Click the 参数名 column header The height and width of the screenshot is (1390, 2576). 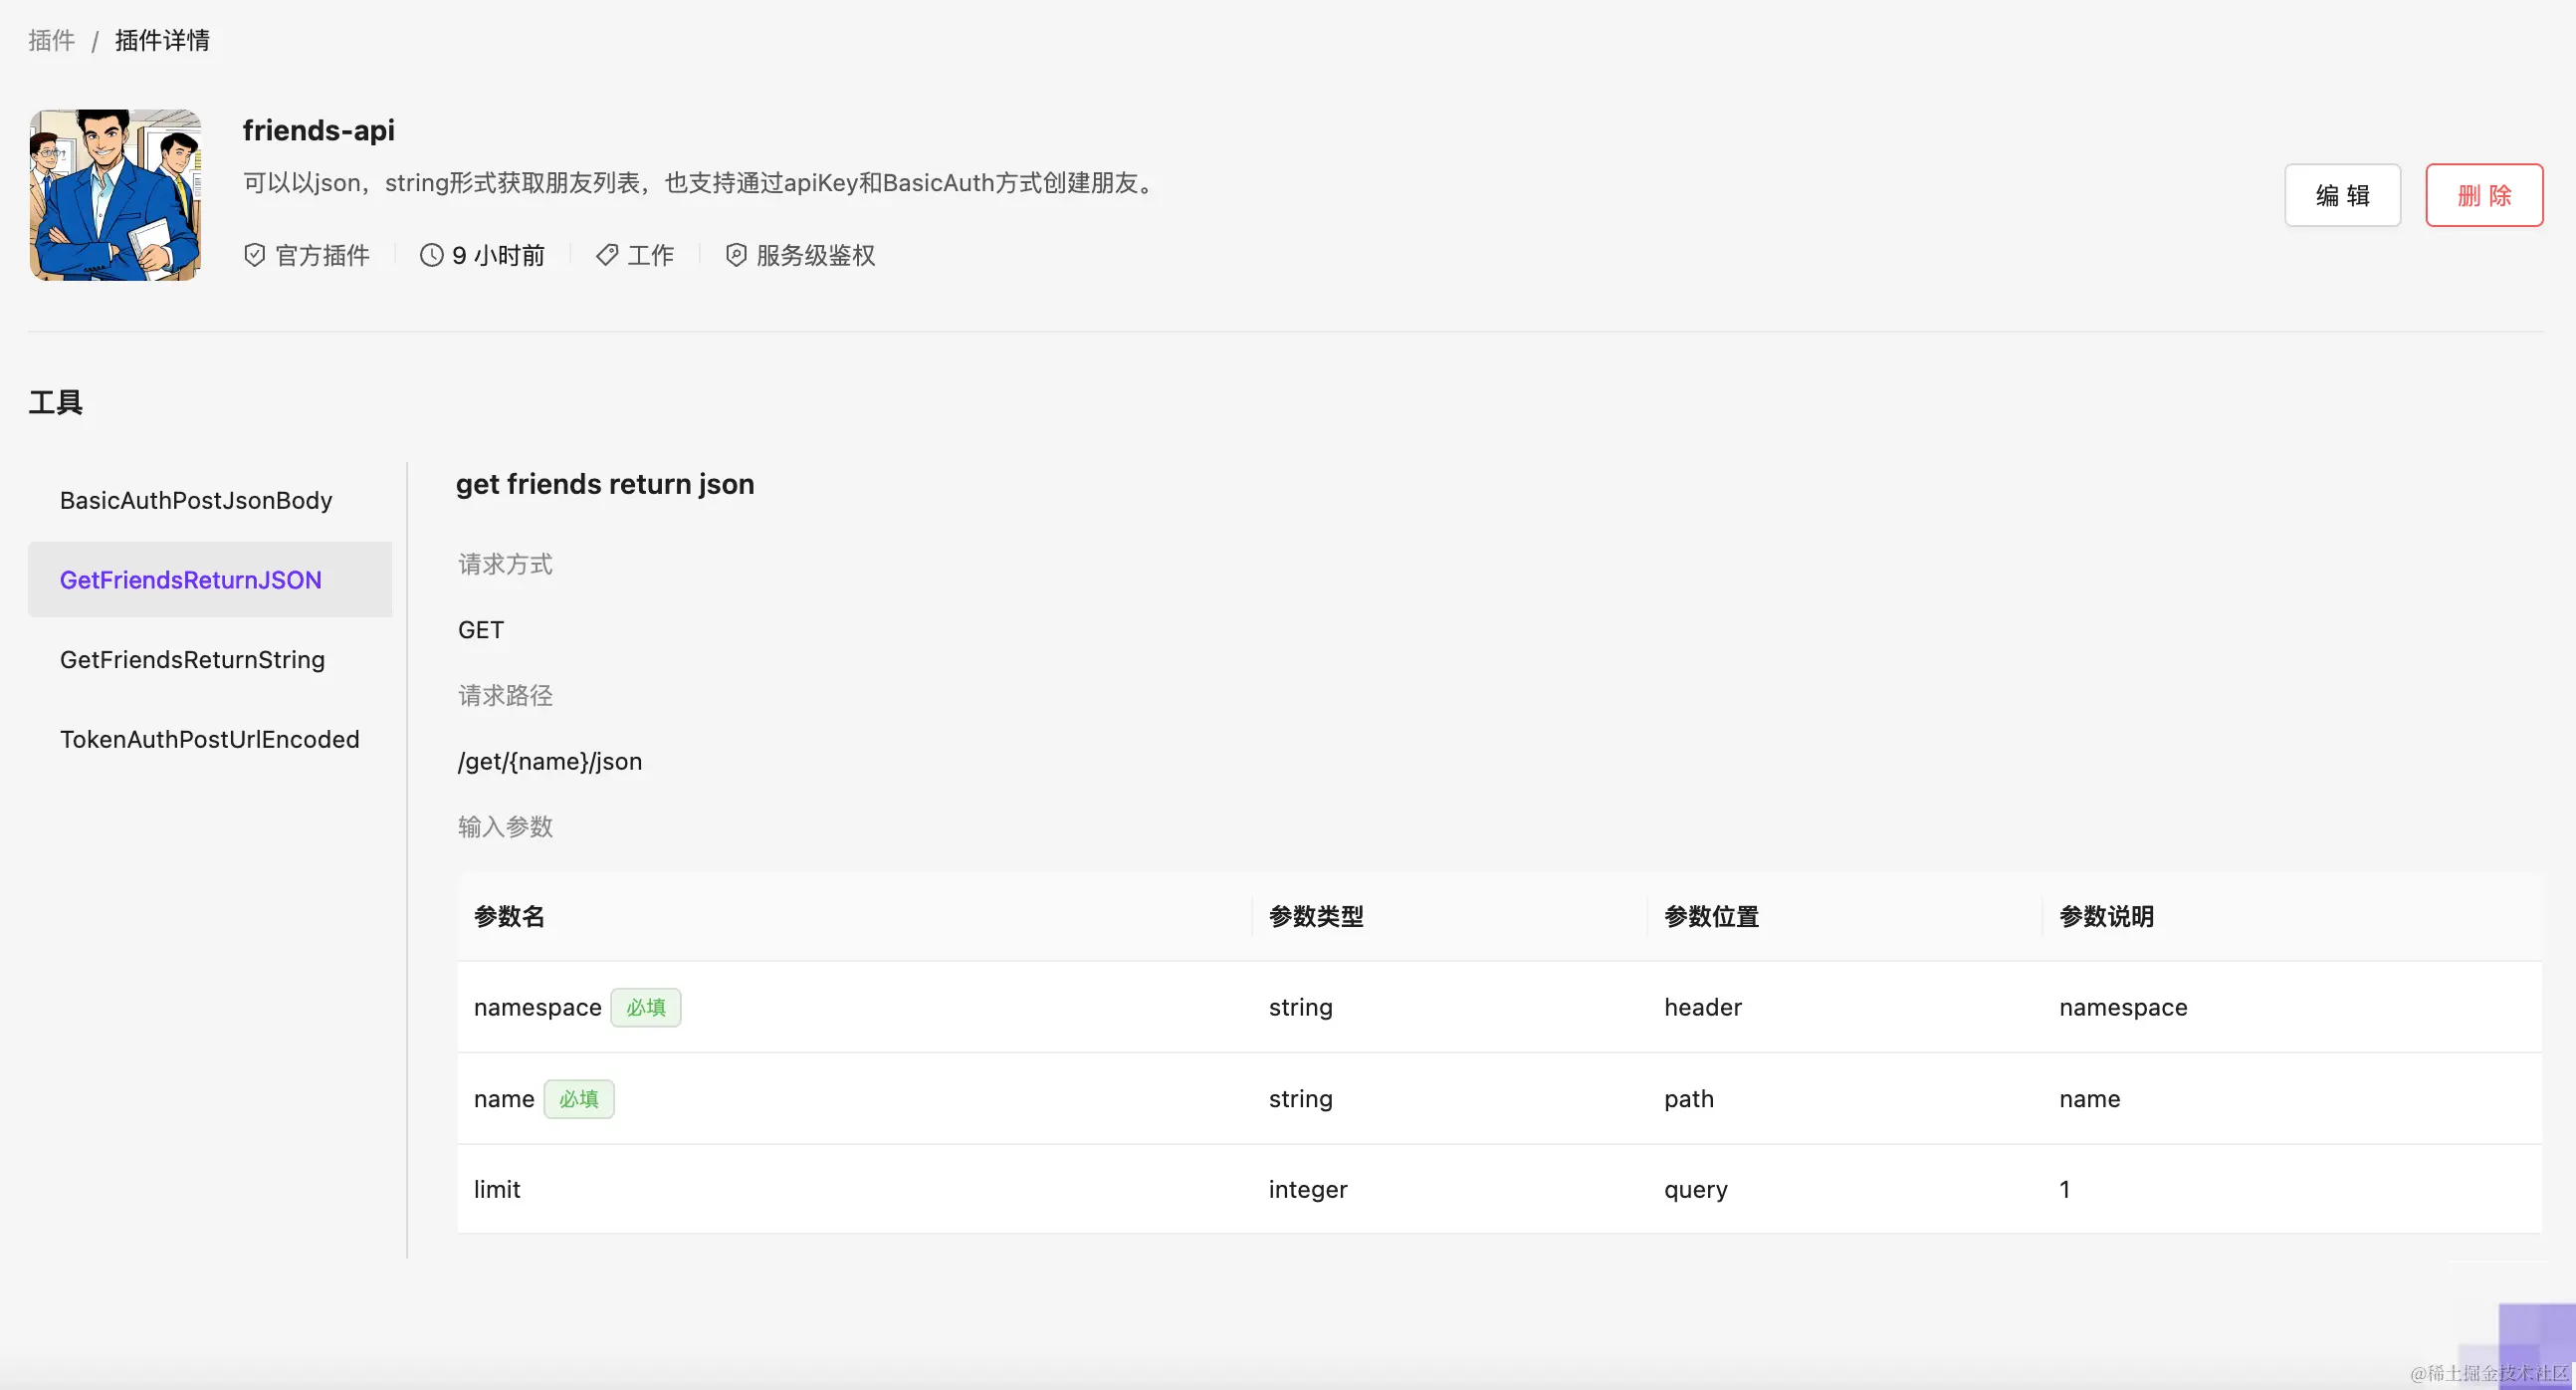click(x=509, y=916)
